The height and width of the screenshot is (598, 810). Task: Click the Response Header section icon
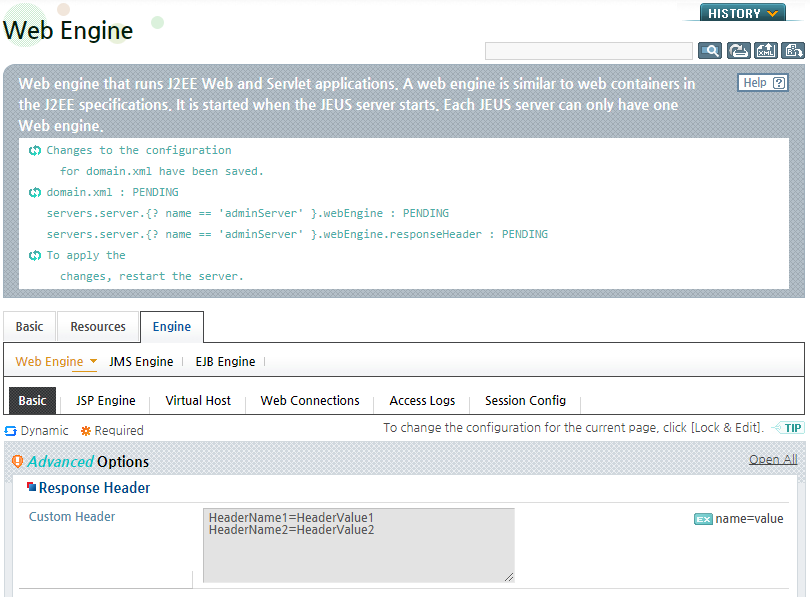[32, 486]
